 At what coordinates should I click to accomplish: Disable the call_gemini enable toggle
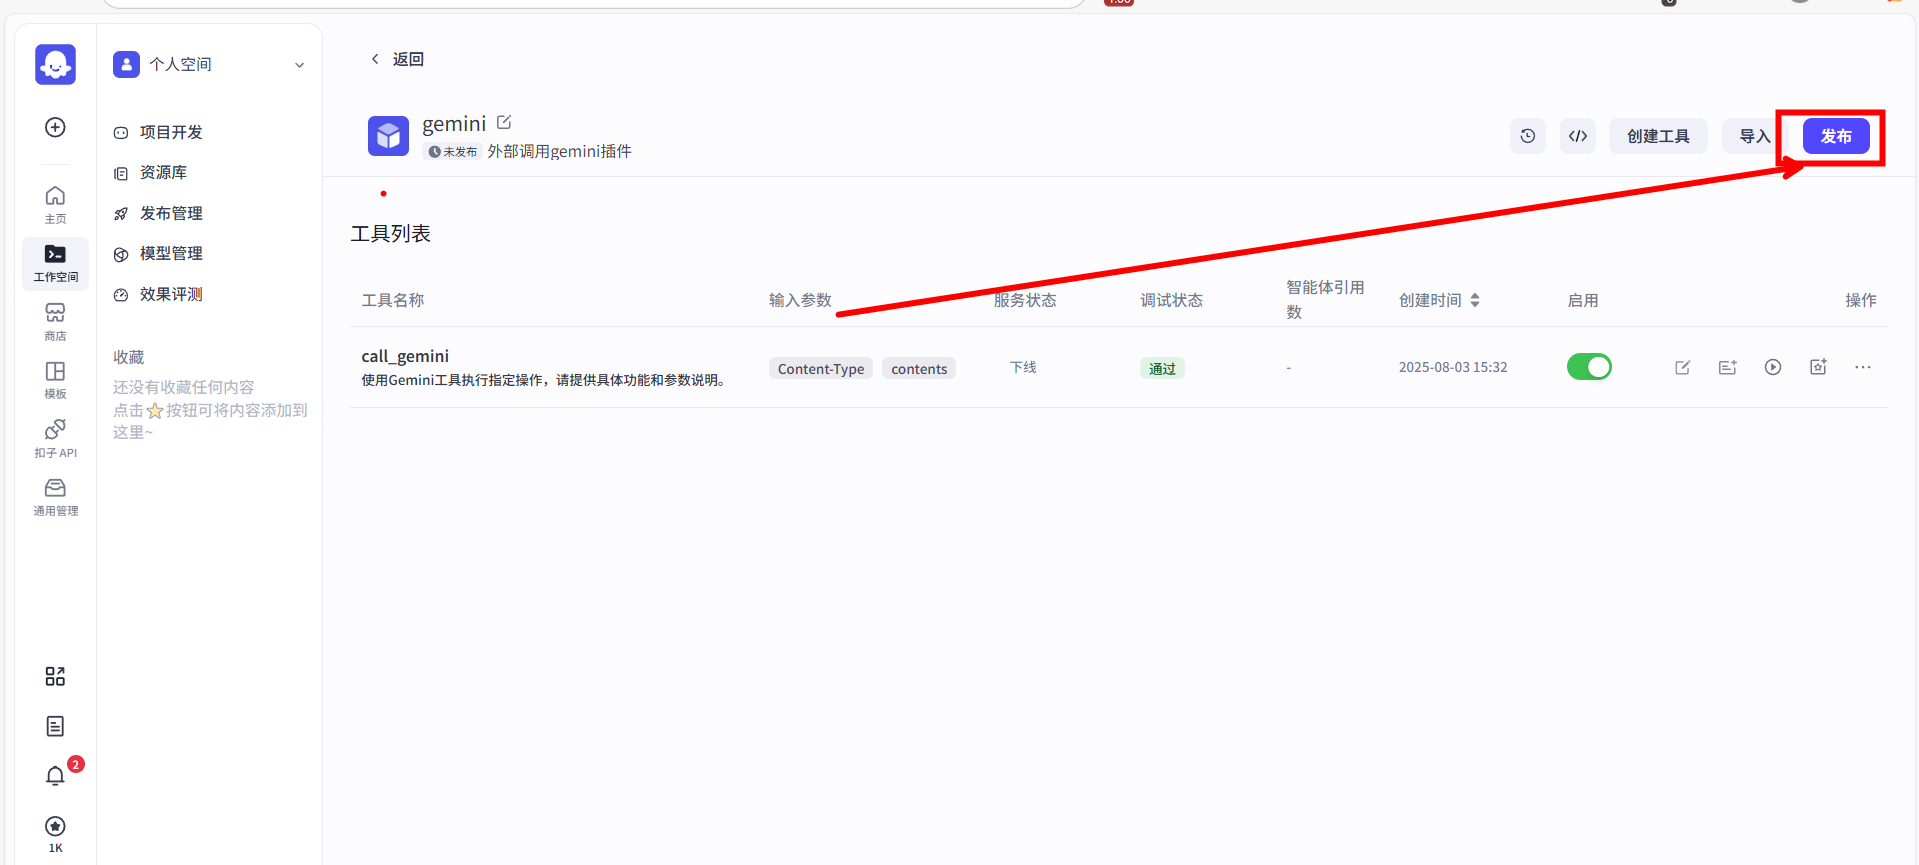point(1588,367)
